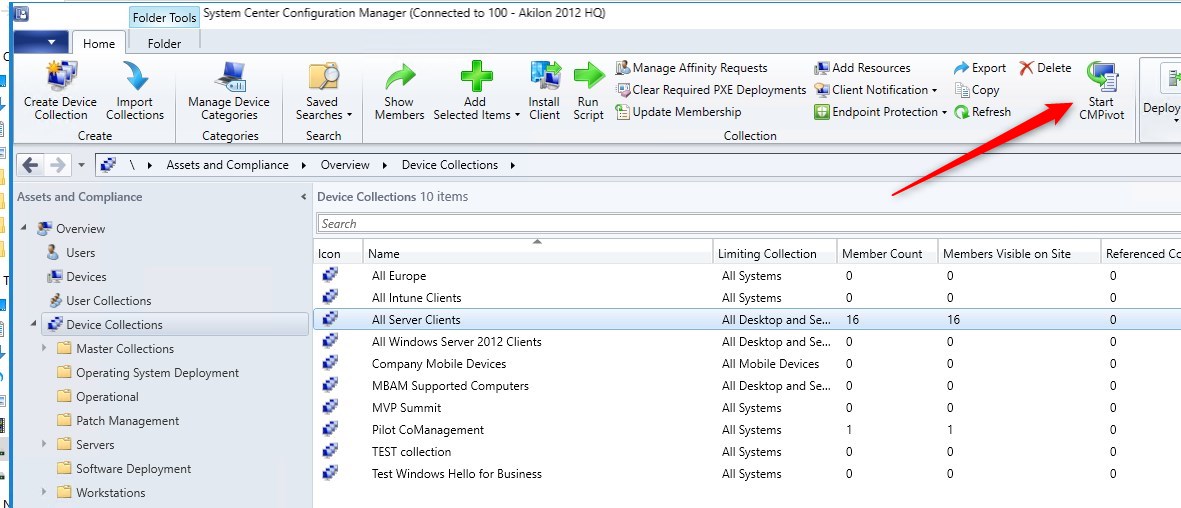This screenshot has width=1181, height=508.
Task: Select Software Deployment folder
Action: [x=133, y=469]
